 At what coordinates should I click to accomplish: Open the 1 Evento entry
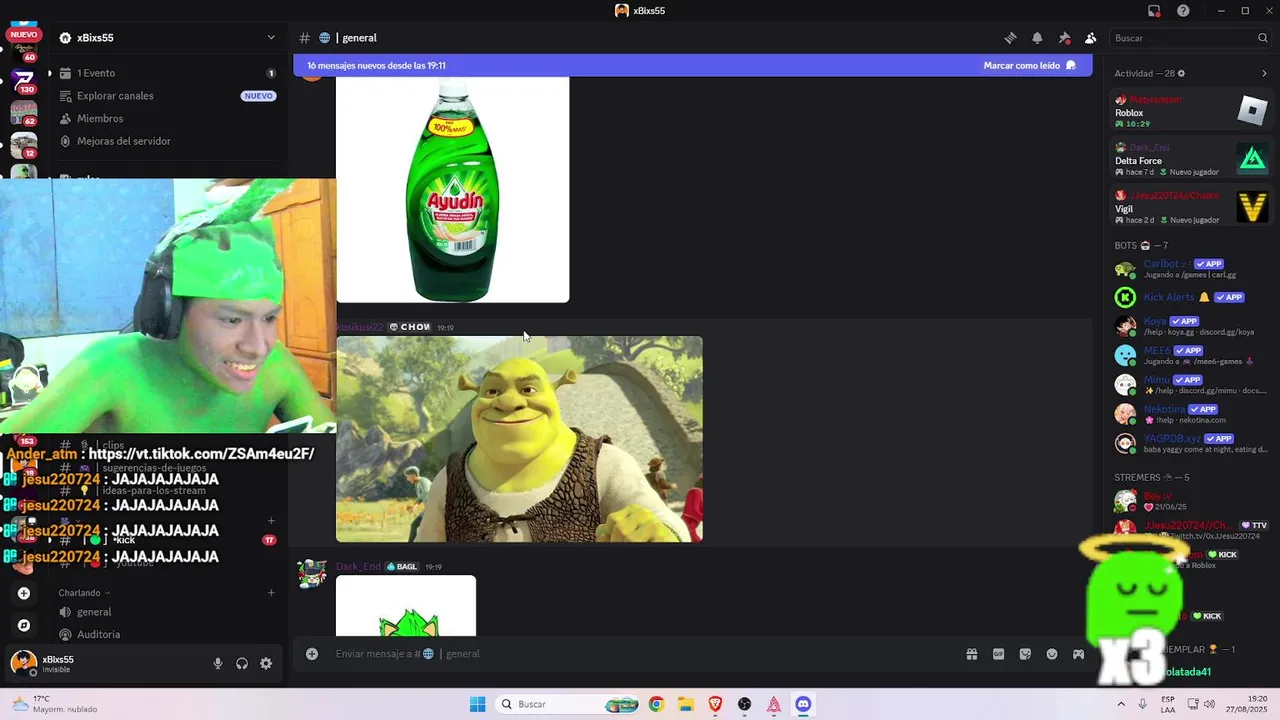[x=167, y=73]
